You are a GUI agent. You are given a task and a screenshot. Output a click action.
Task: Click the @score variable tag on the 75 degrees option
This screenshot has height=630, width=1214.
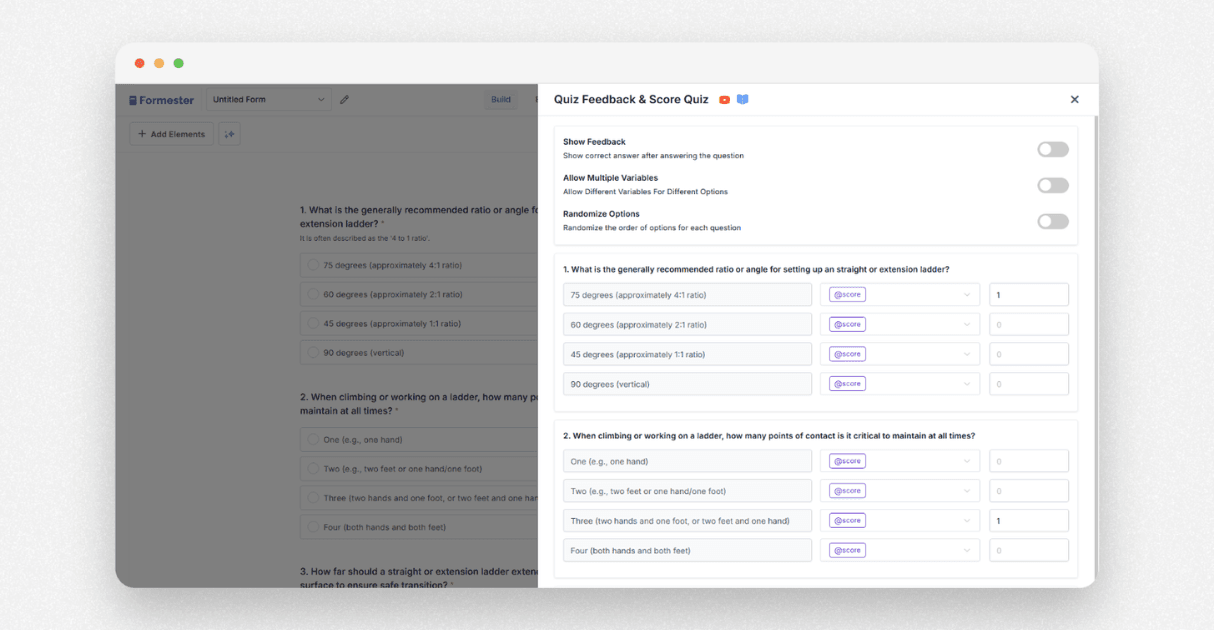point(846,294)
